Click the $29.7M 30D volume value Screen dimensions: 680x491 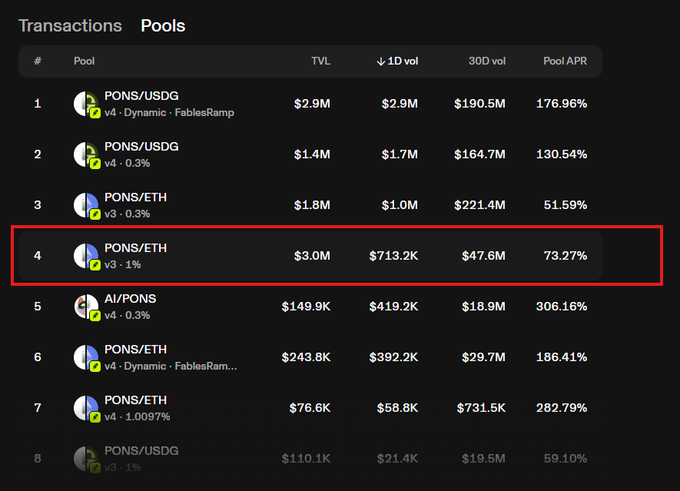point(484,357)
